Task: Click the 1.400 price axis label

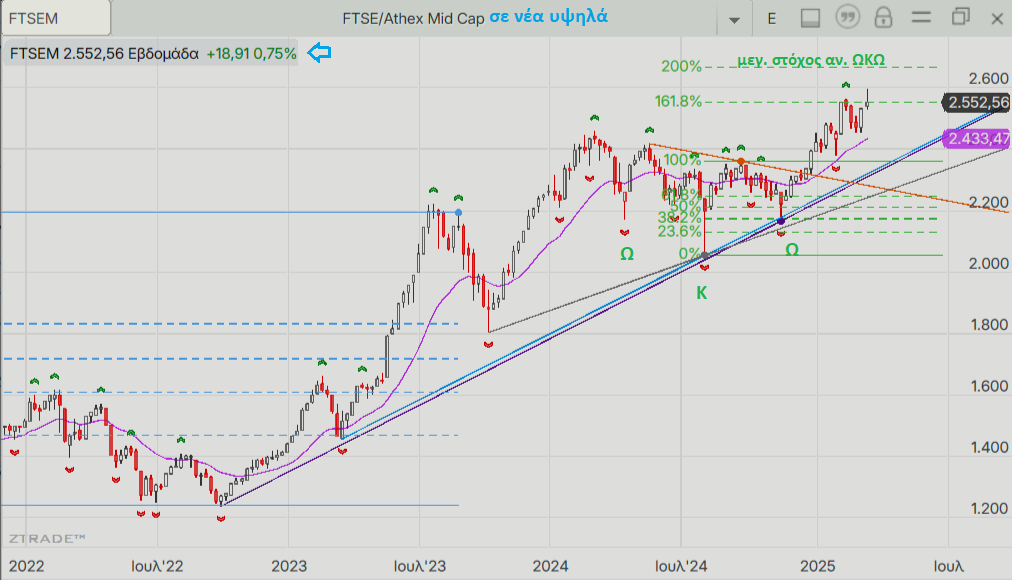Action: 989,447
